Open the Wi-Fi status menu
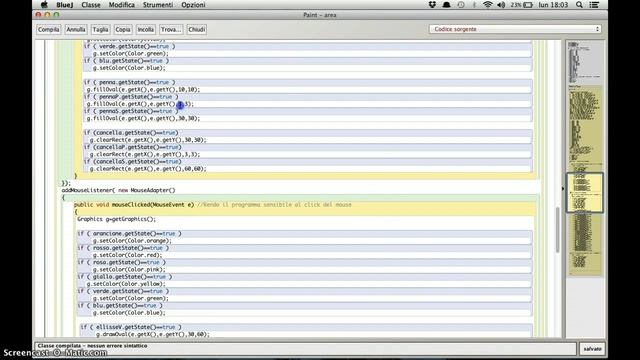640x360 pixels. (x=487, y=5)
